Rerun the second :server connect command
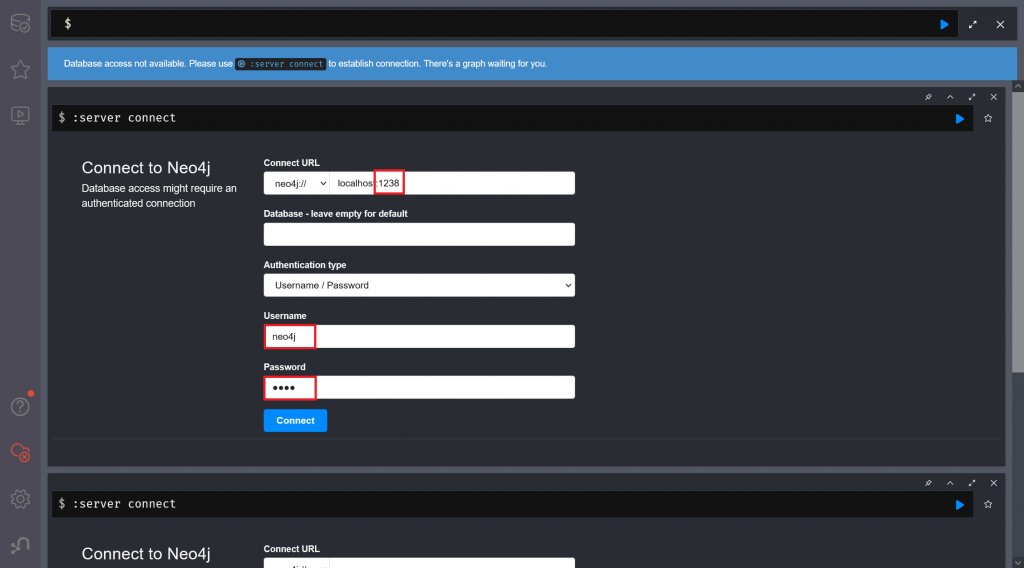Viewport: 1024px width, 568px height. click(959, 505)
